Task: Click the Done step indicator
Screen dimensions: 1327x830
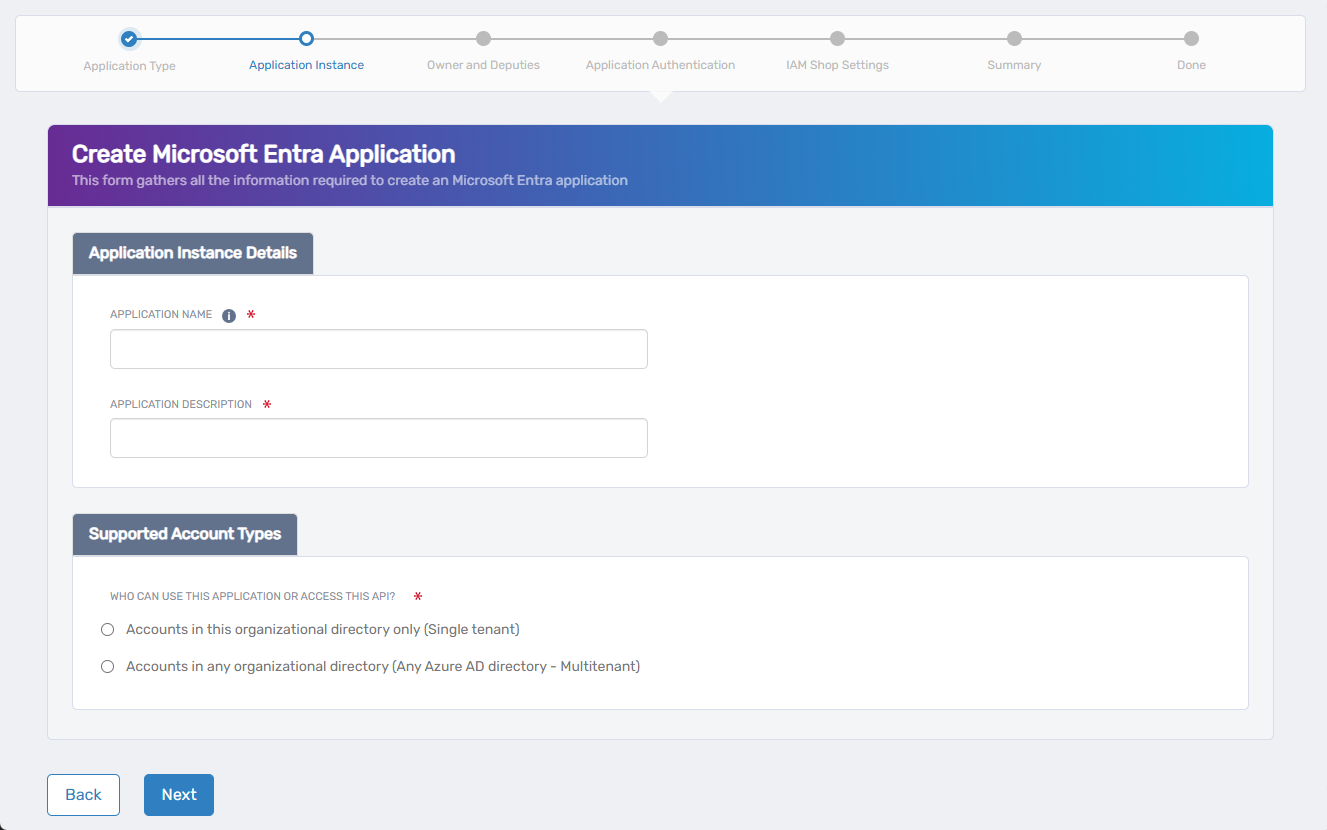Action: point(1191,40)
